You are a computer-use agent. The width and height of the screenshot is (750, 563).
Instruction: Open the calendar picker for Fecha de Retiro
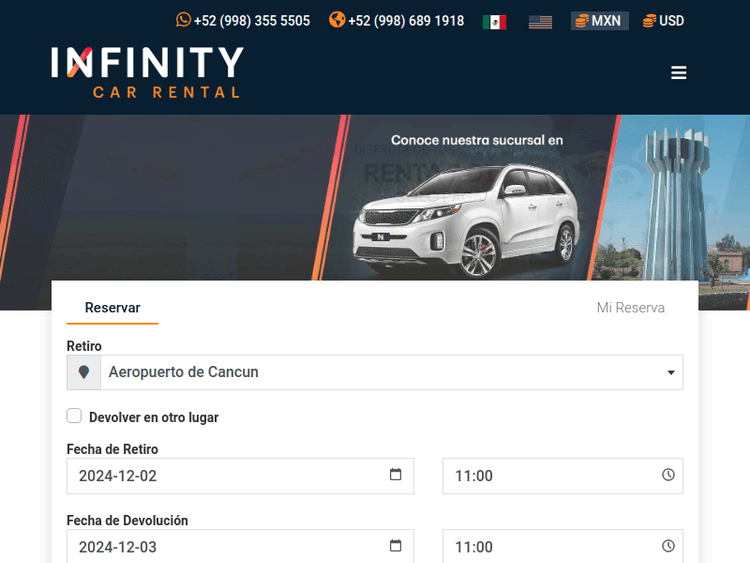coord(396,475)
